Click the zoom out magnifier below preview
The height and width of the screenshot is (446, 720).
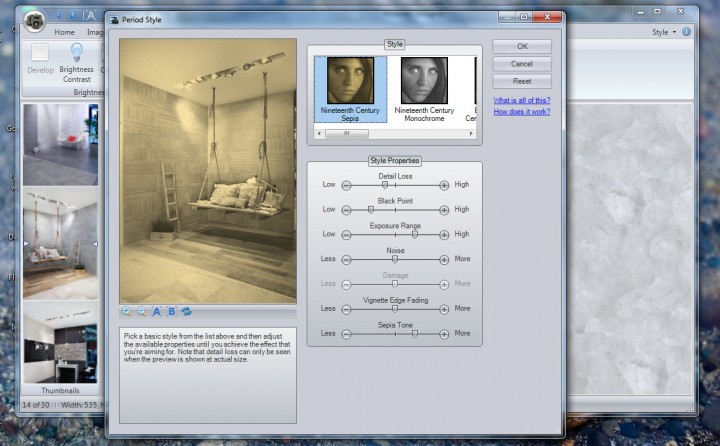[142, 311]
